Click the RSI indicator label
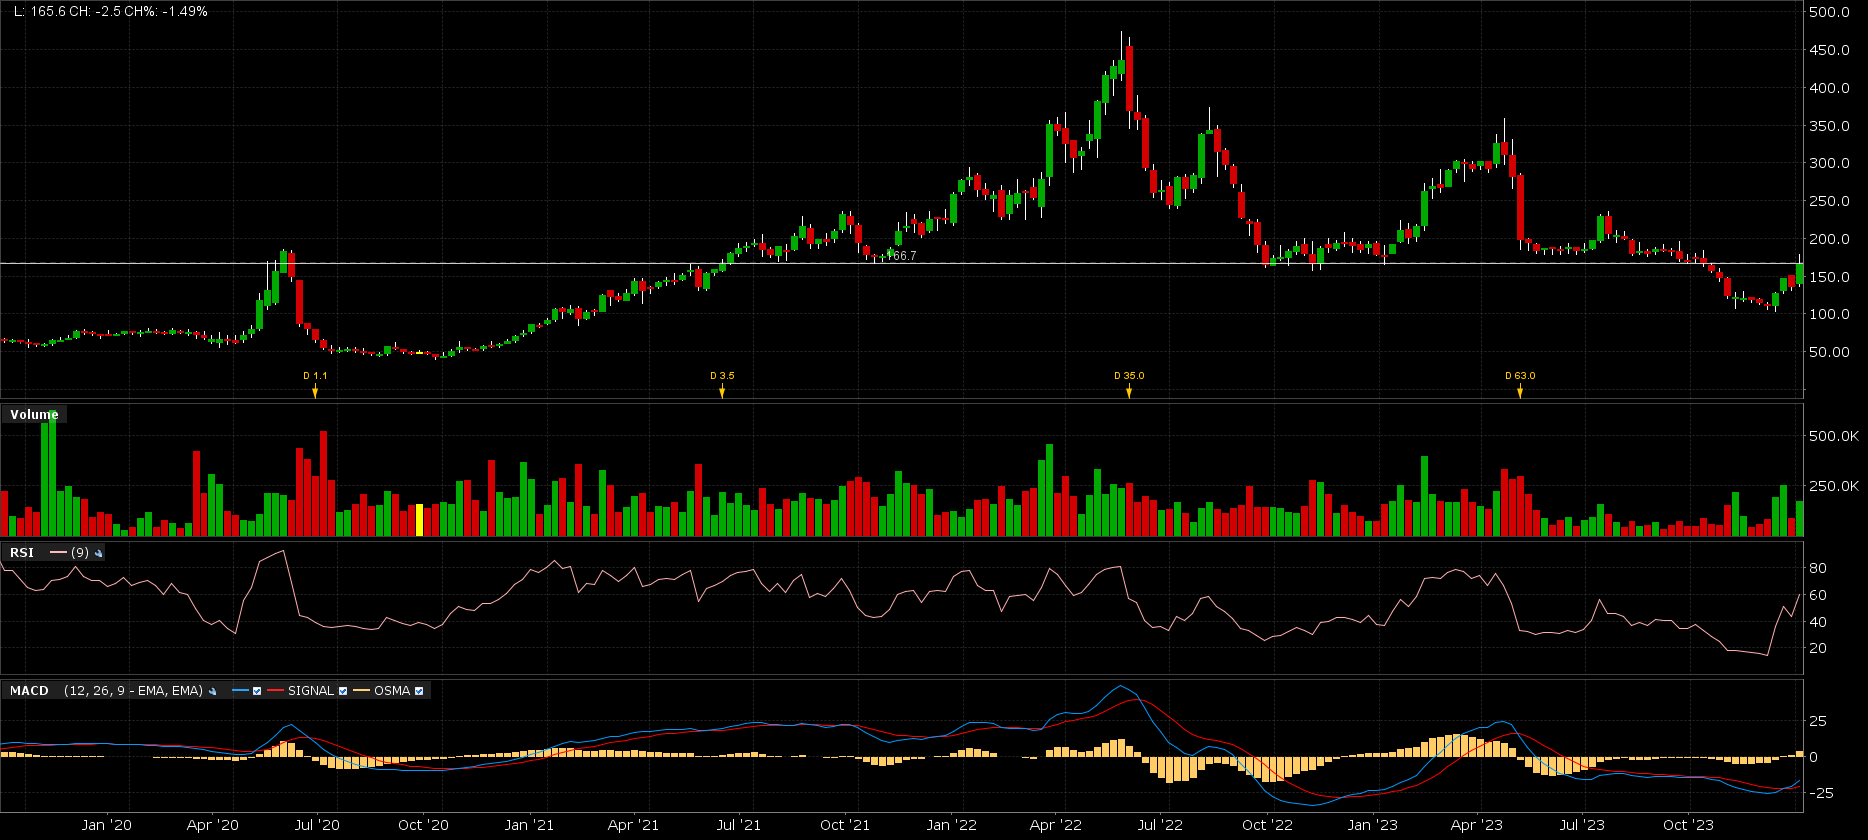1868x840 pixels. 21,553
